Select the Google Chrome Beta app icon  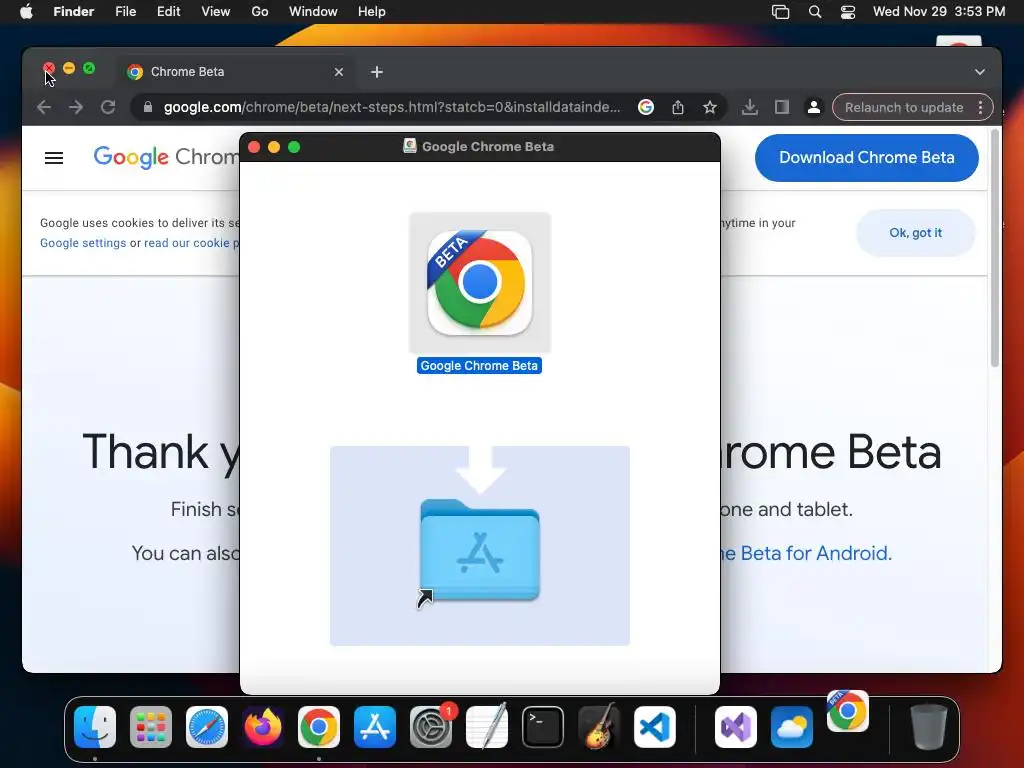point(480,283)
